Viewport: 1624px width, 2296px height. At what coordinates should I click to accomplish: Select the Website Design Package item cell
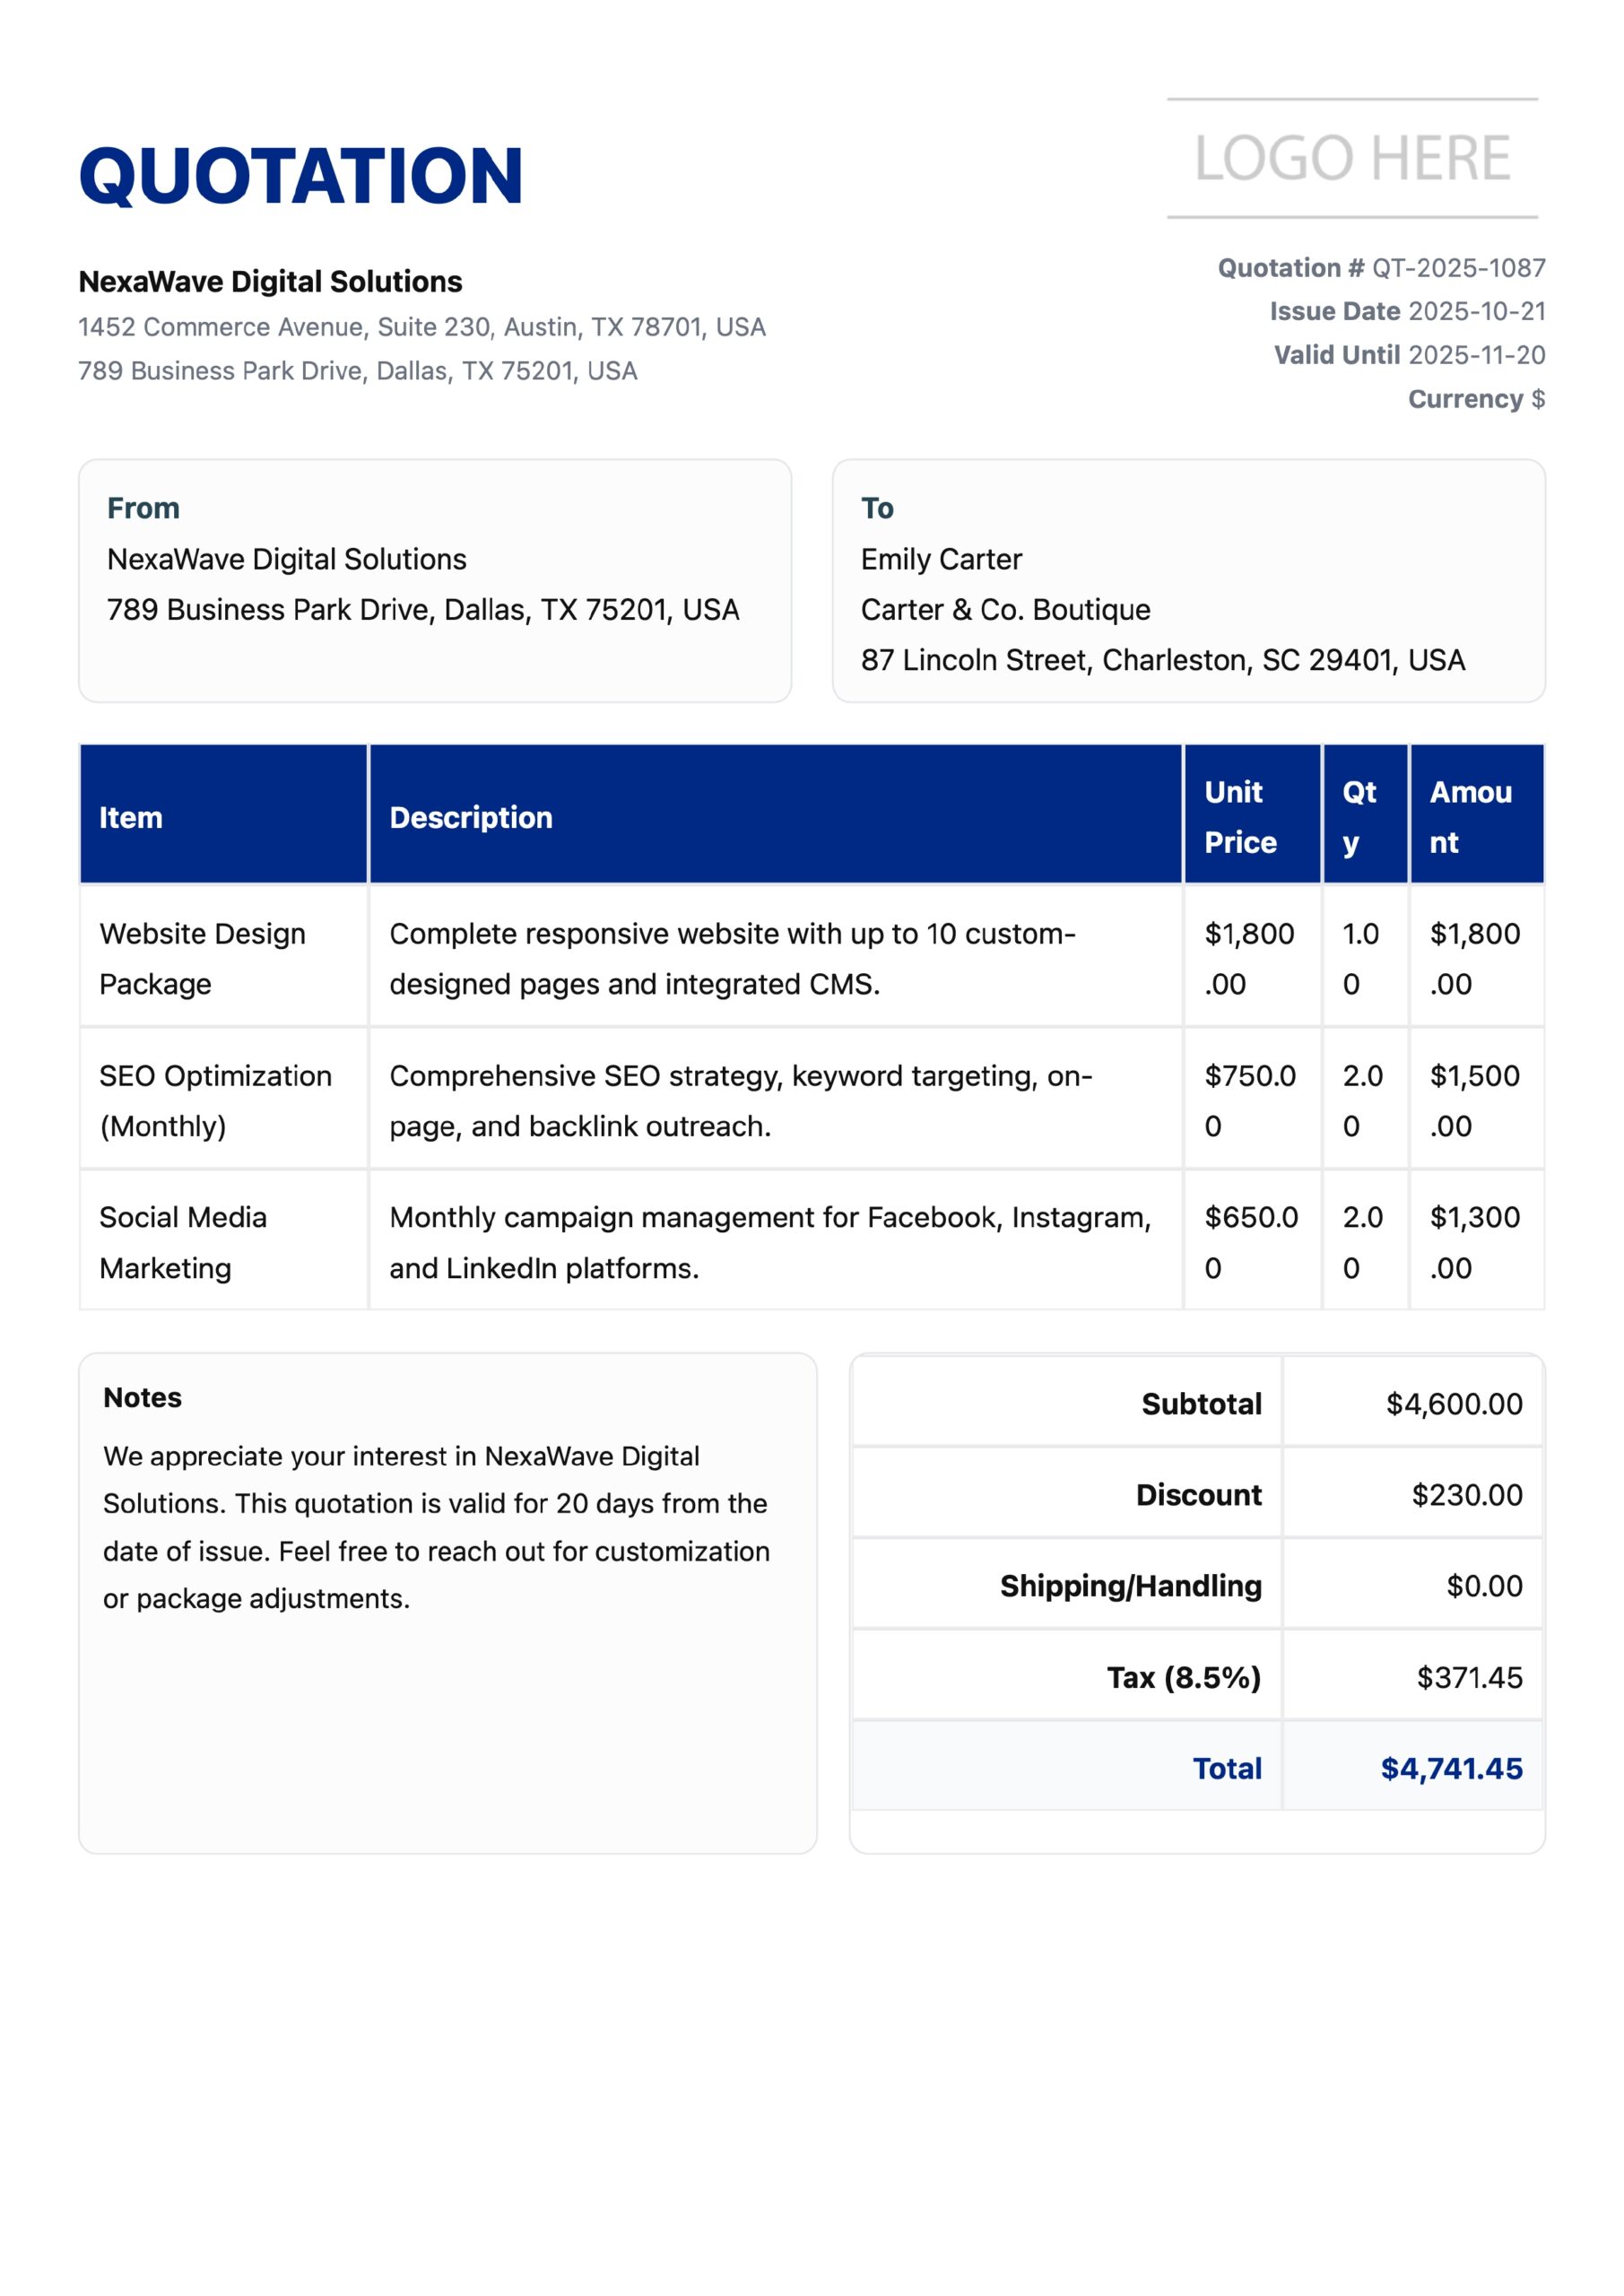202,958
